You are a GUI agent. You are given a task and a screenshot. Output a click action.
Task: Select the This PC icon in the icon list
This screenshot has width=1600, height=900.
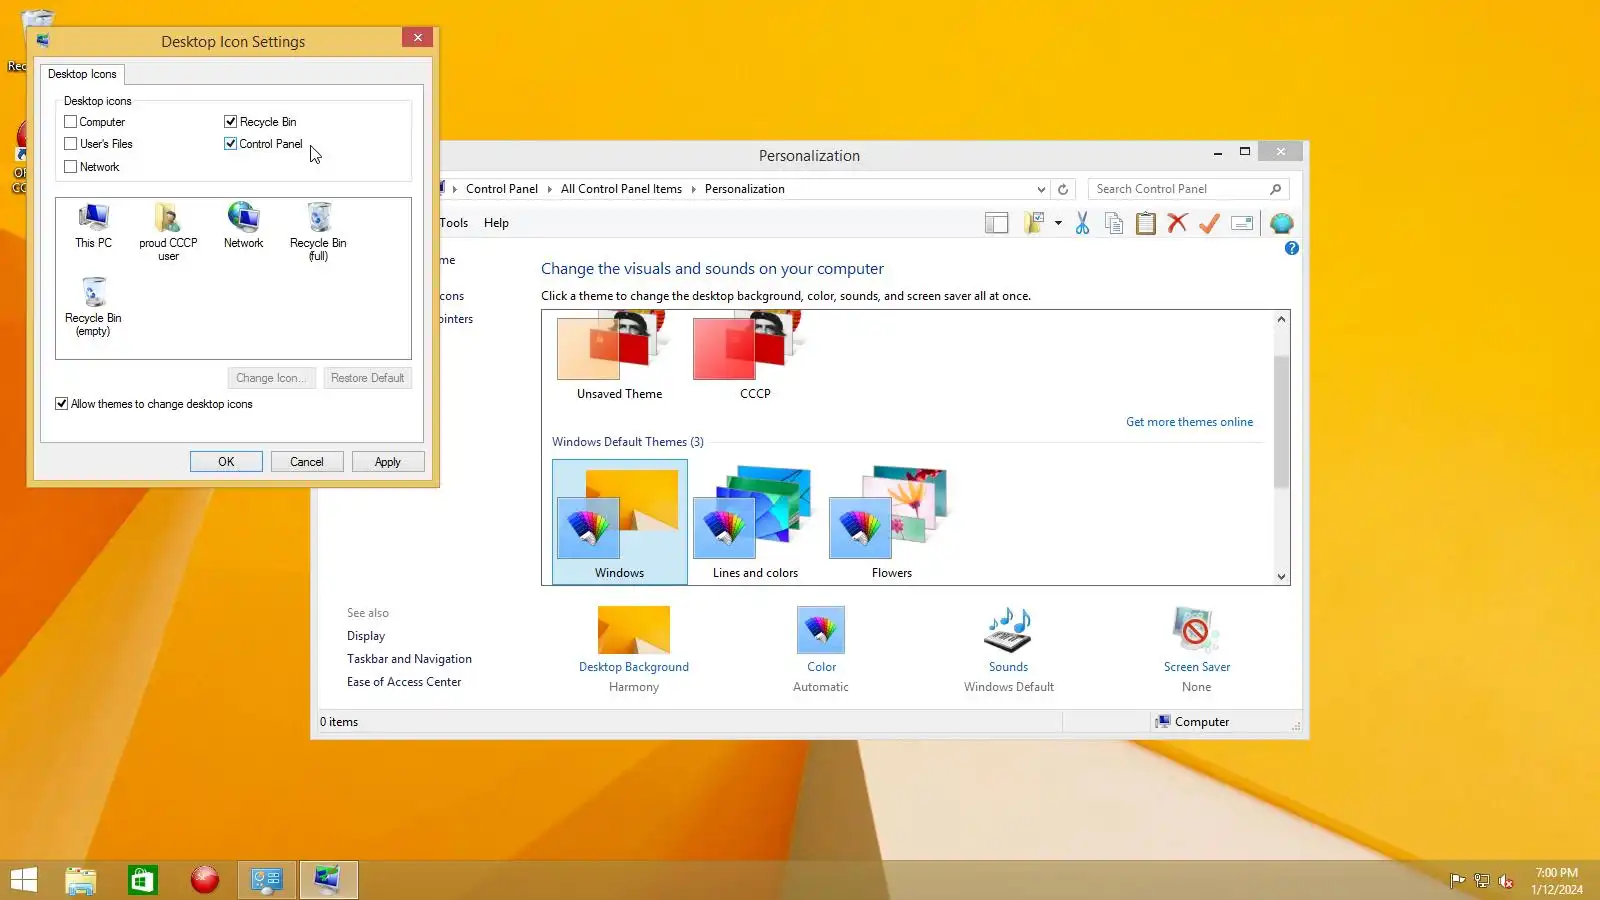93,225
